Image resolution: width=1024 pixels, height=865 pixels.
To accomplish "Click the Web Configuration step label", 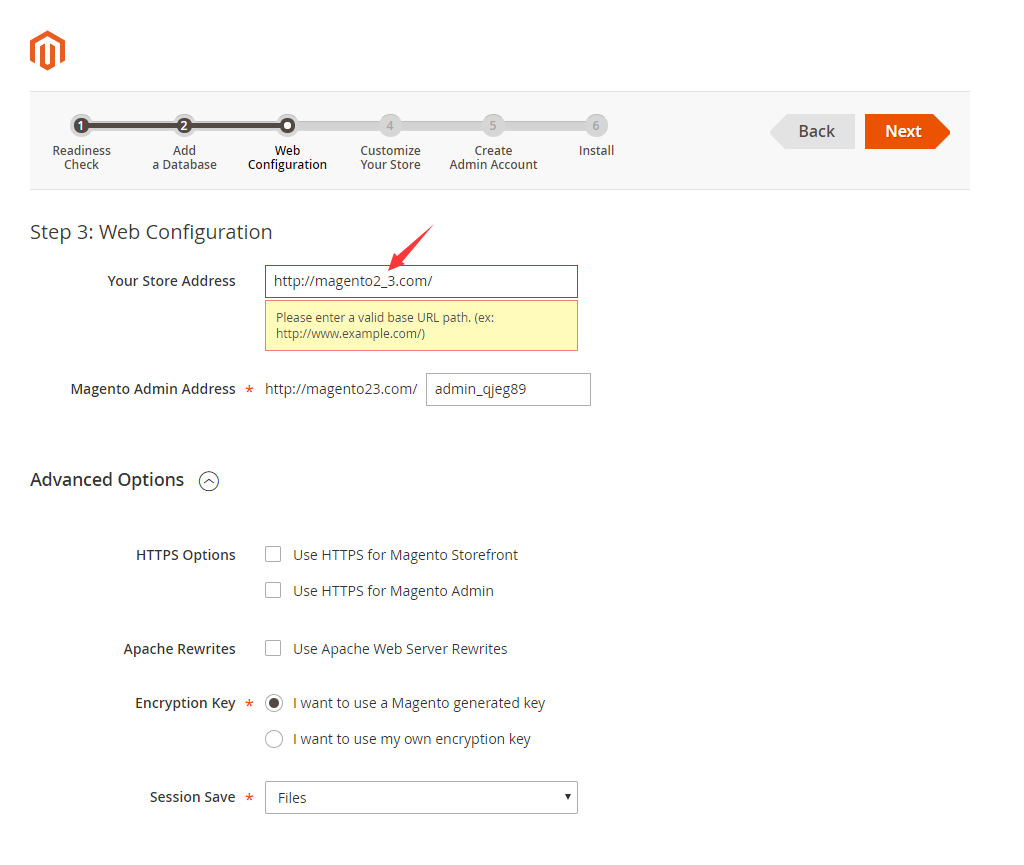I will click(287, 157).
